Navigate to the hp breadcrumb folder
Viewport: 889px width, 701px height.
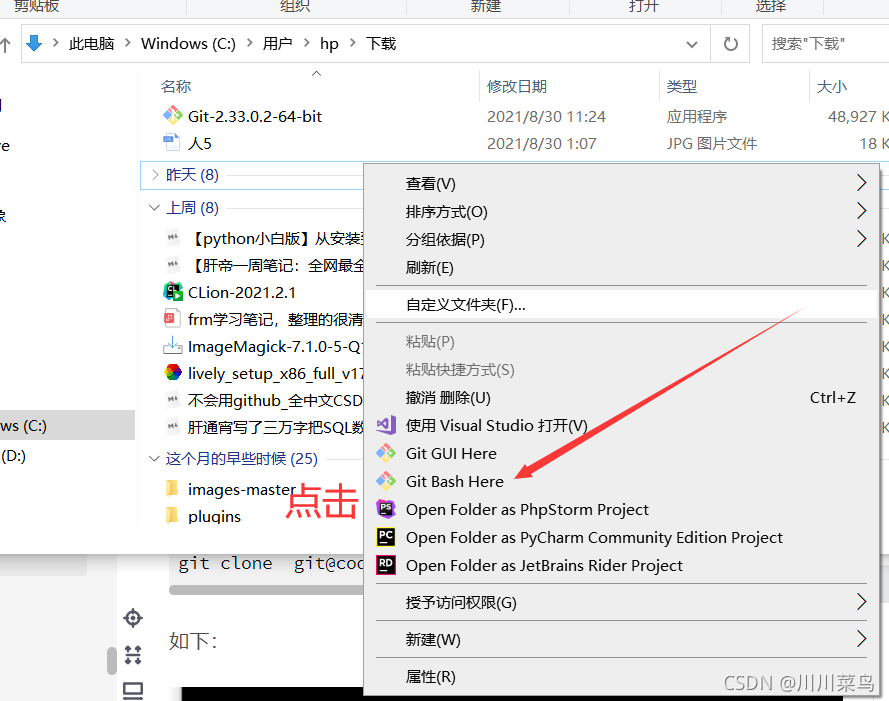click(x=329, y=44)
